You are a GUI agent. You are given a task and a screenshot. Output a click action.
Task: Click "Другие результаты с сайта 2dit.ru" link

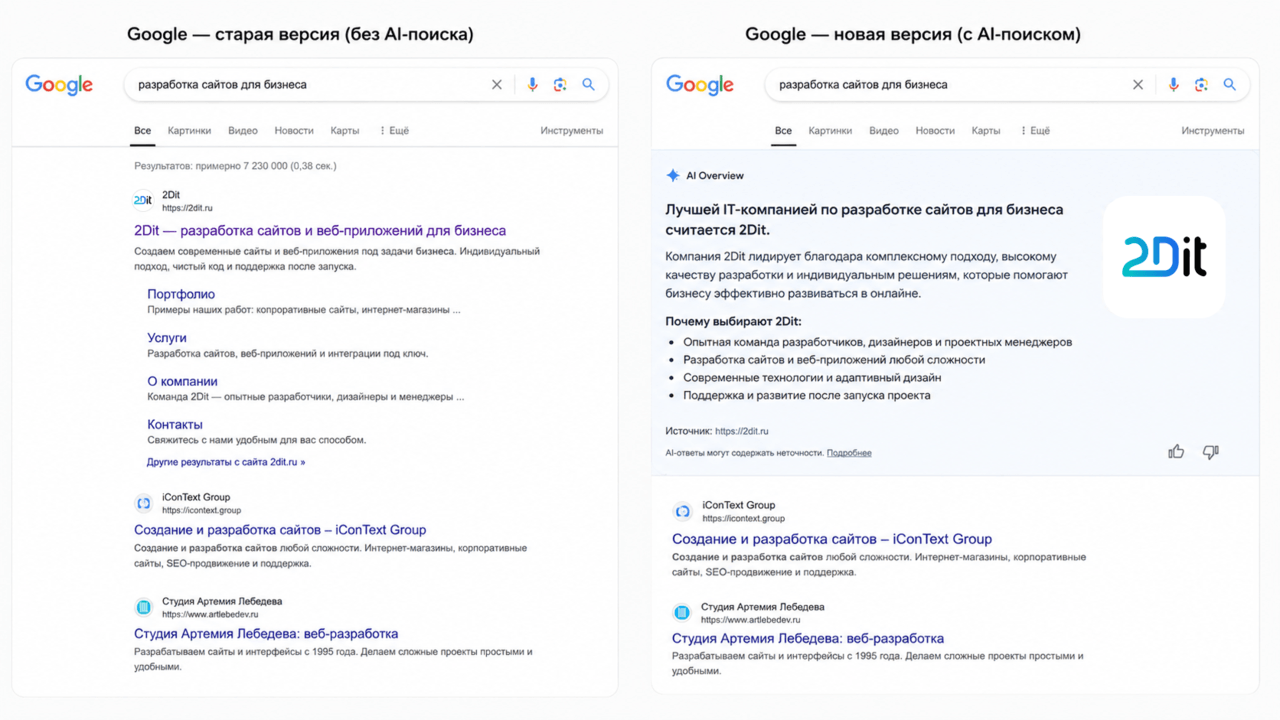click(x=226, y=462)
